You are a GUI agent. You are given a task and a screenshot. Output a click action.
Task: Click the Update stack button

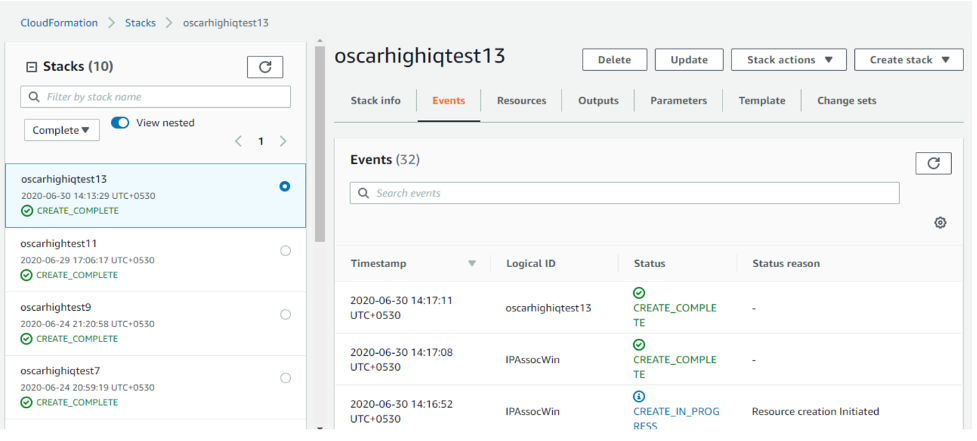click(689, 60)
